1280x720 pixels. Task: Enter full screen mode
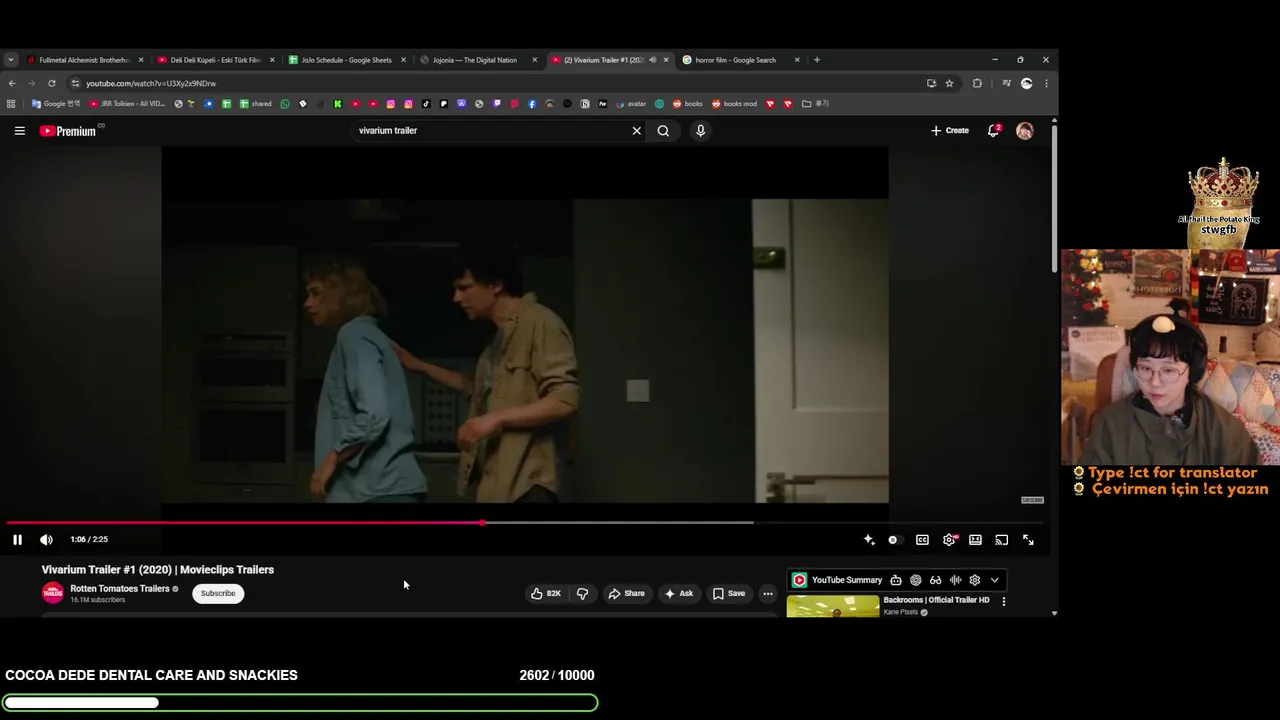1028,539
